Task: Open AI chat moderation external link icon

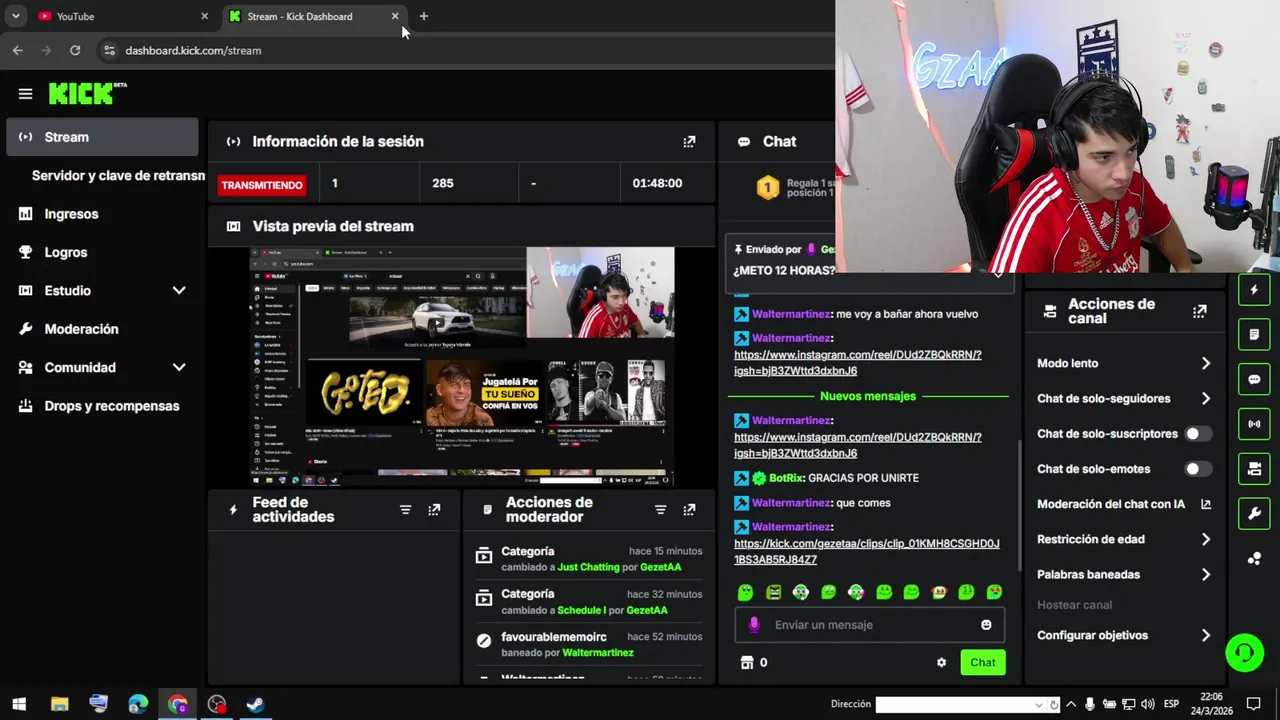Action: [1206, 505]
